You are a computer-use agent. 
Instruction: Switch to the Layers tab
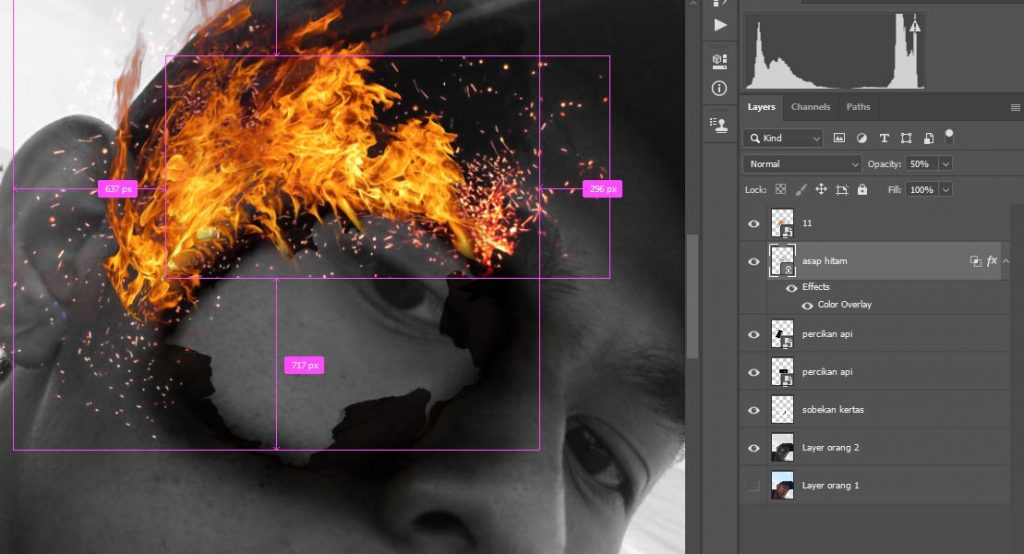pos(761,107)
